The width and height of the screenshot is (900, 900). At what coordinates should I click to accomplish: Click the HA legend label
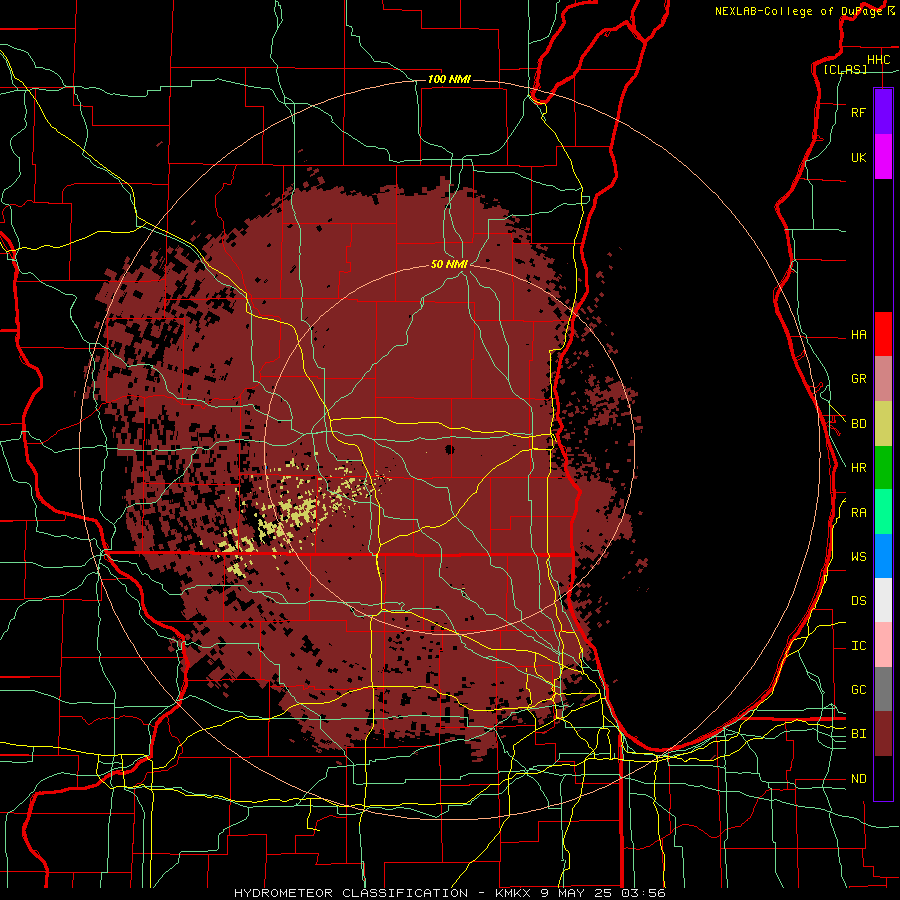(858, 335)
